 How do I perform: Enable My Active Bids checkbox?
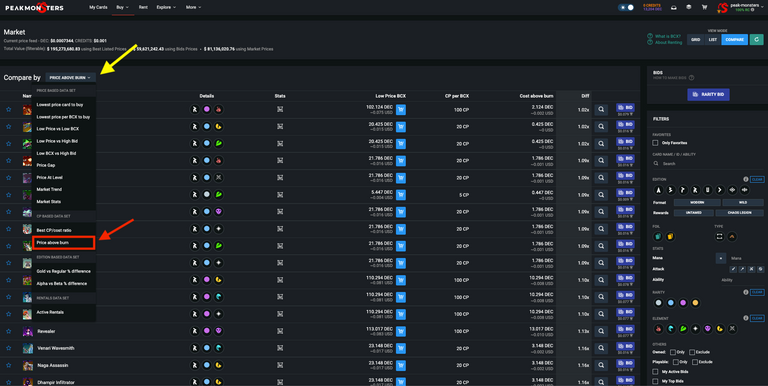point(655,372)
